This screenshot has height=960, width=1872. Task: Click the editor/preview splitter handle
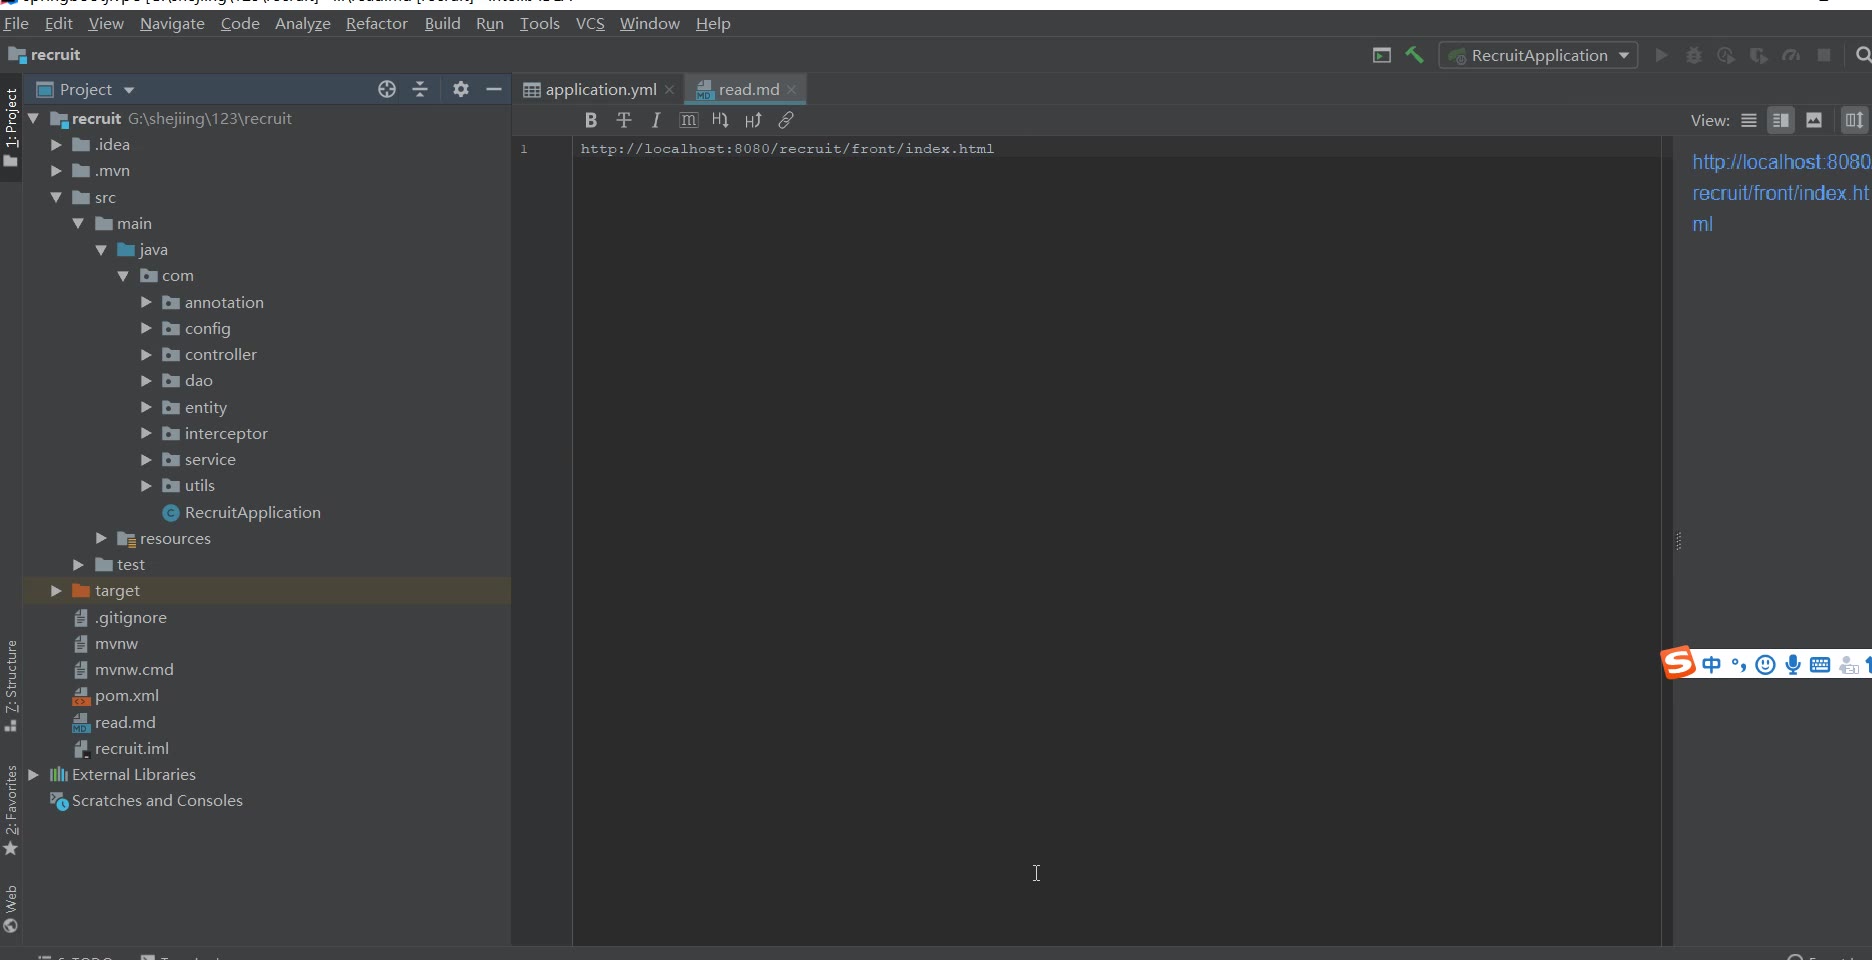click(1678, 541)
